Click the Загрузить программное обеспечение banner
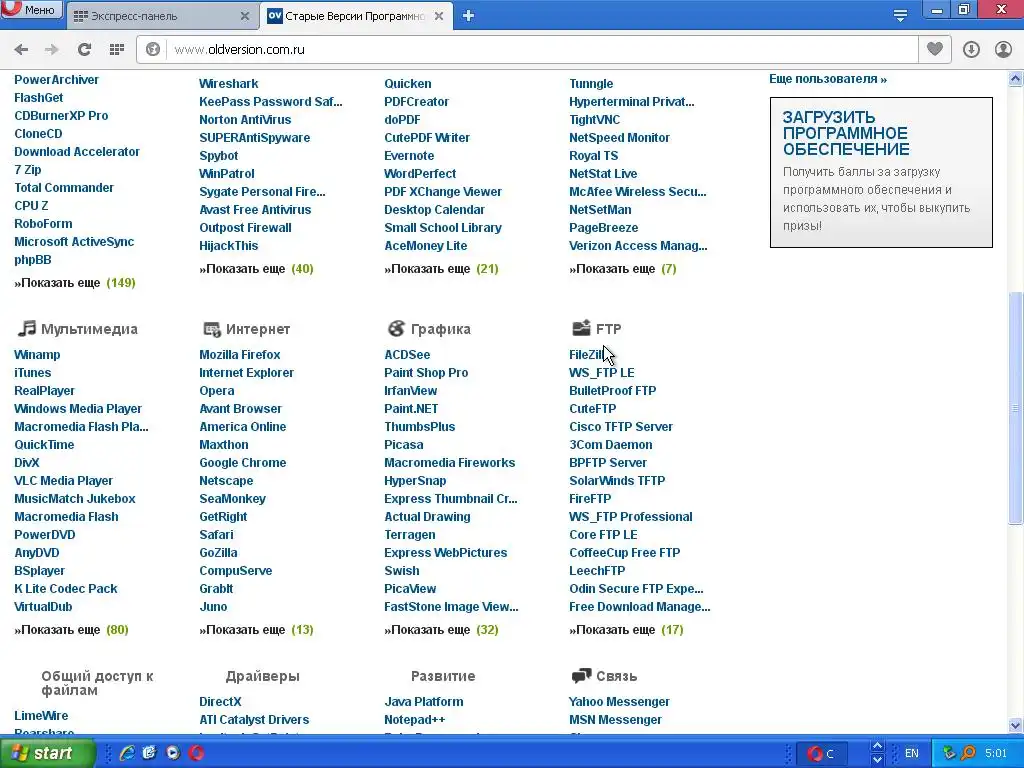Image resolution: width=1024 pixels, height=768 pixels. (x=881, y=172)
